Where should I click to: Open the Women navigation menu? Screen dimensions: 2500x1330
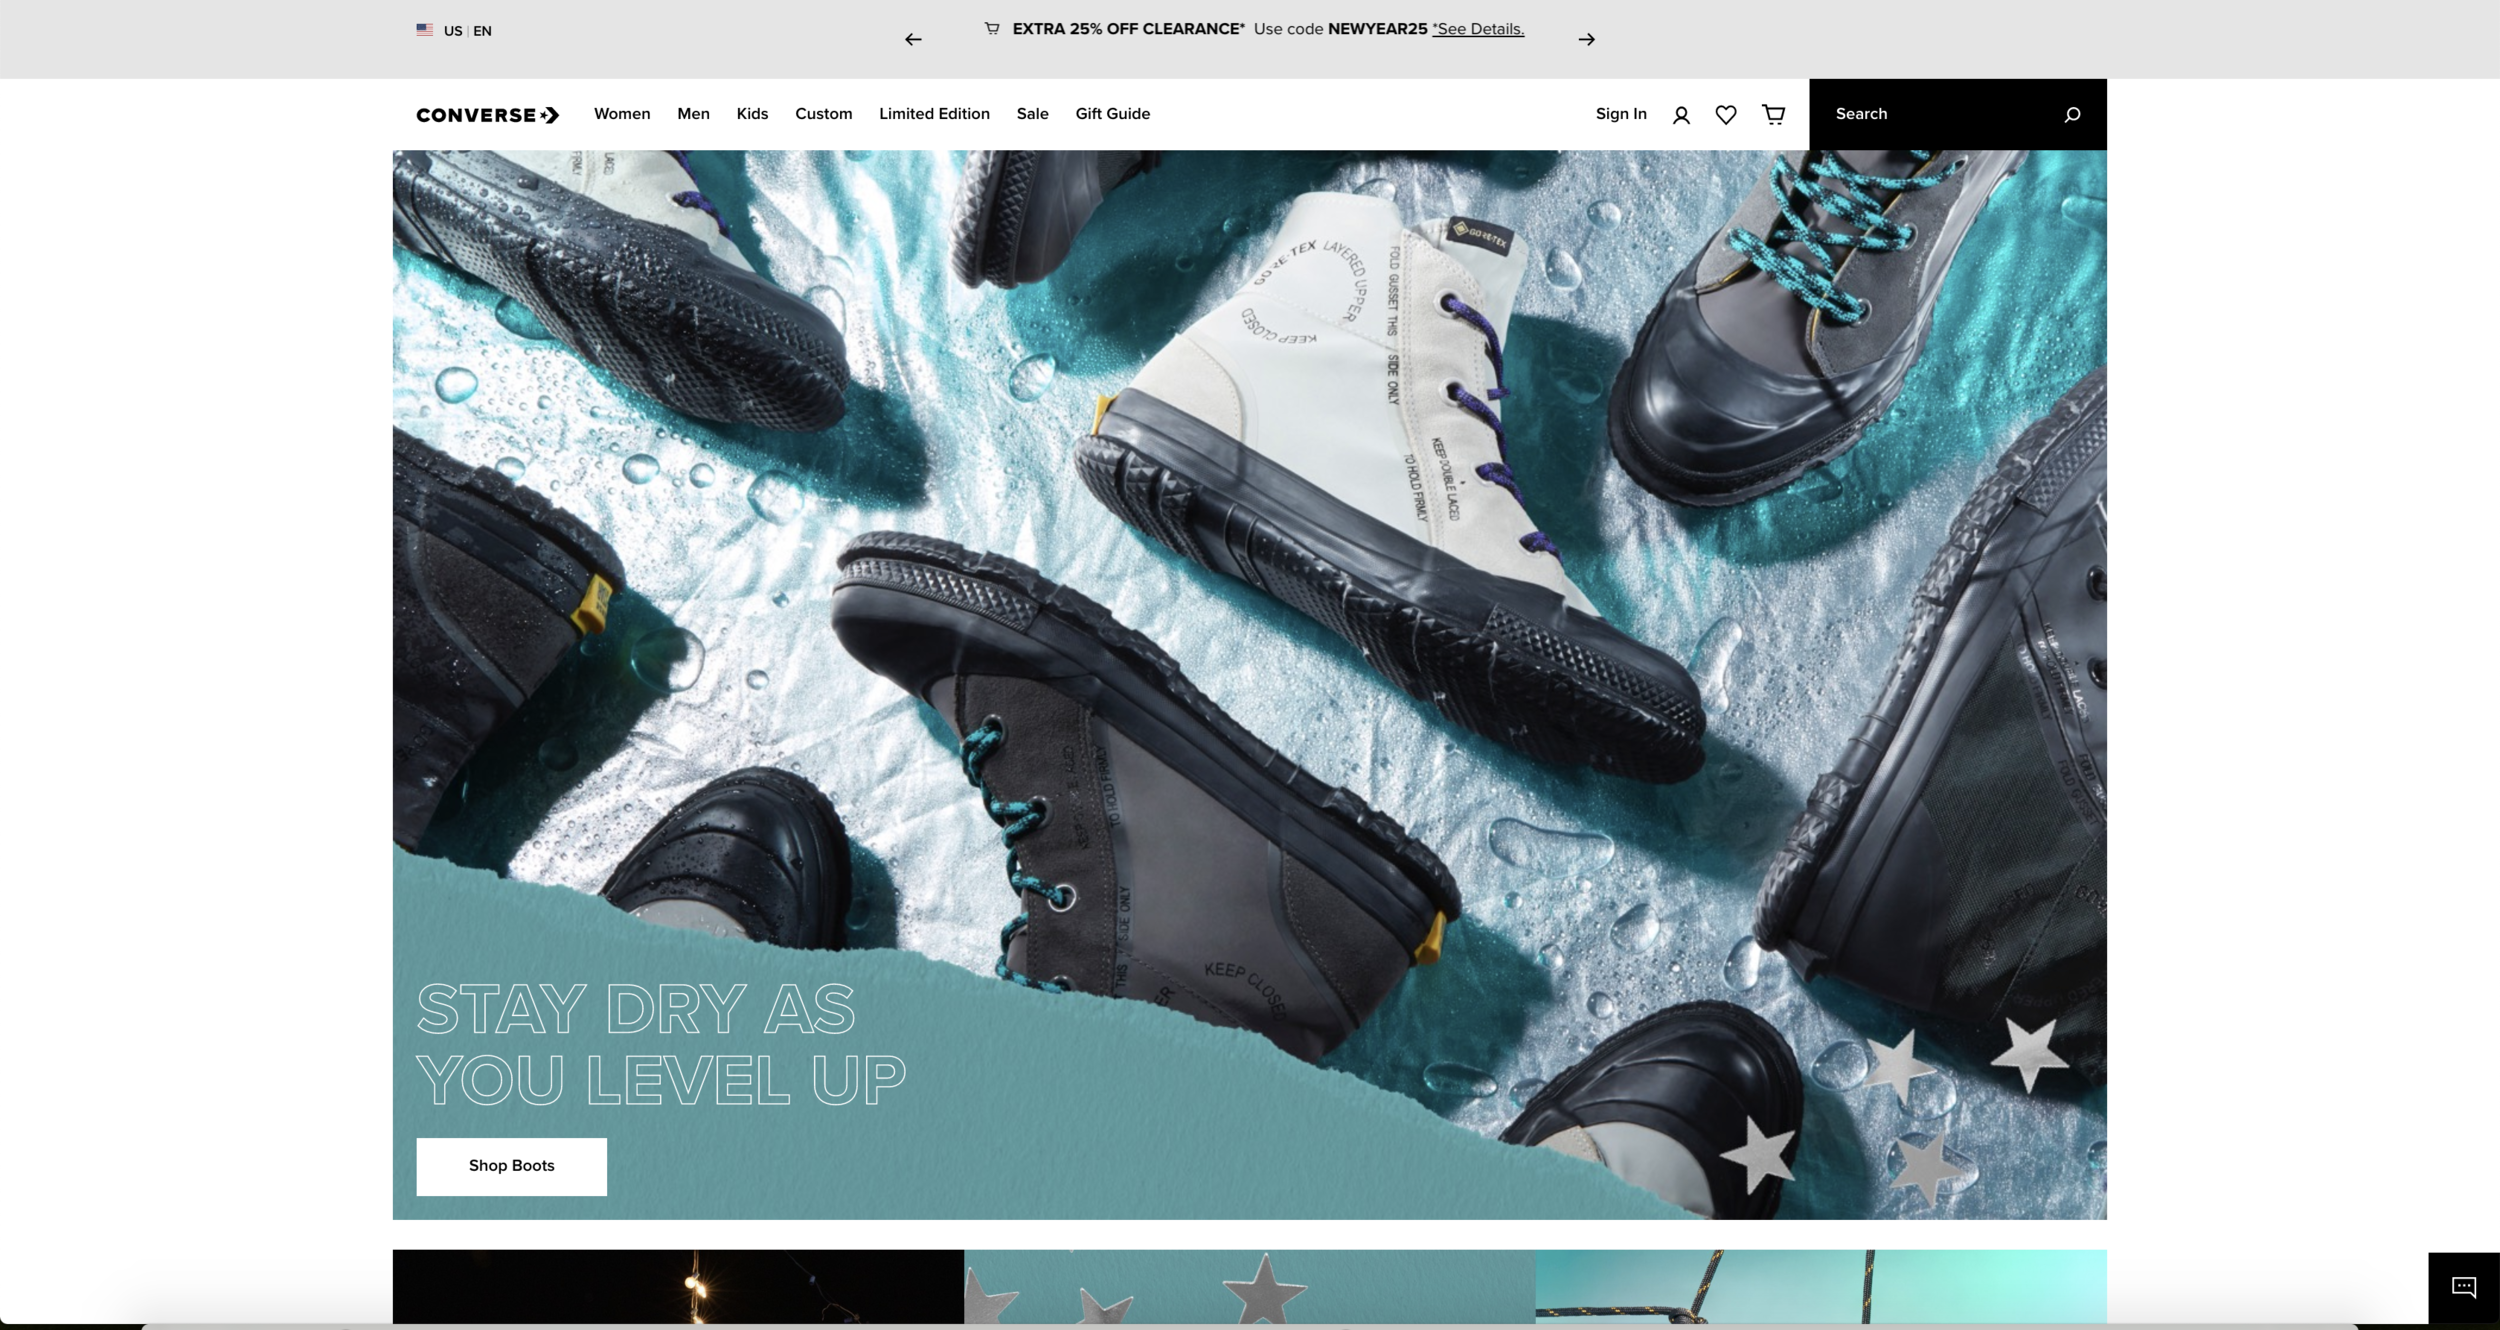[x=622, y=114]
